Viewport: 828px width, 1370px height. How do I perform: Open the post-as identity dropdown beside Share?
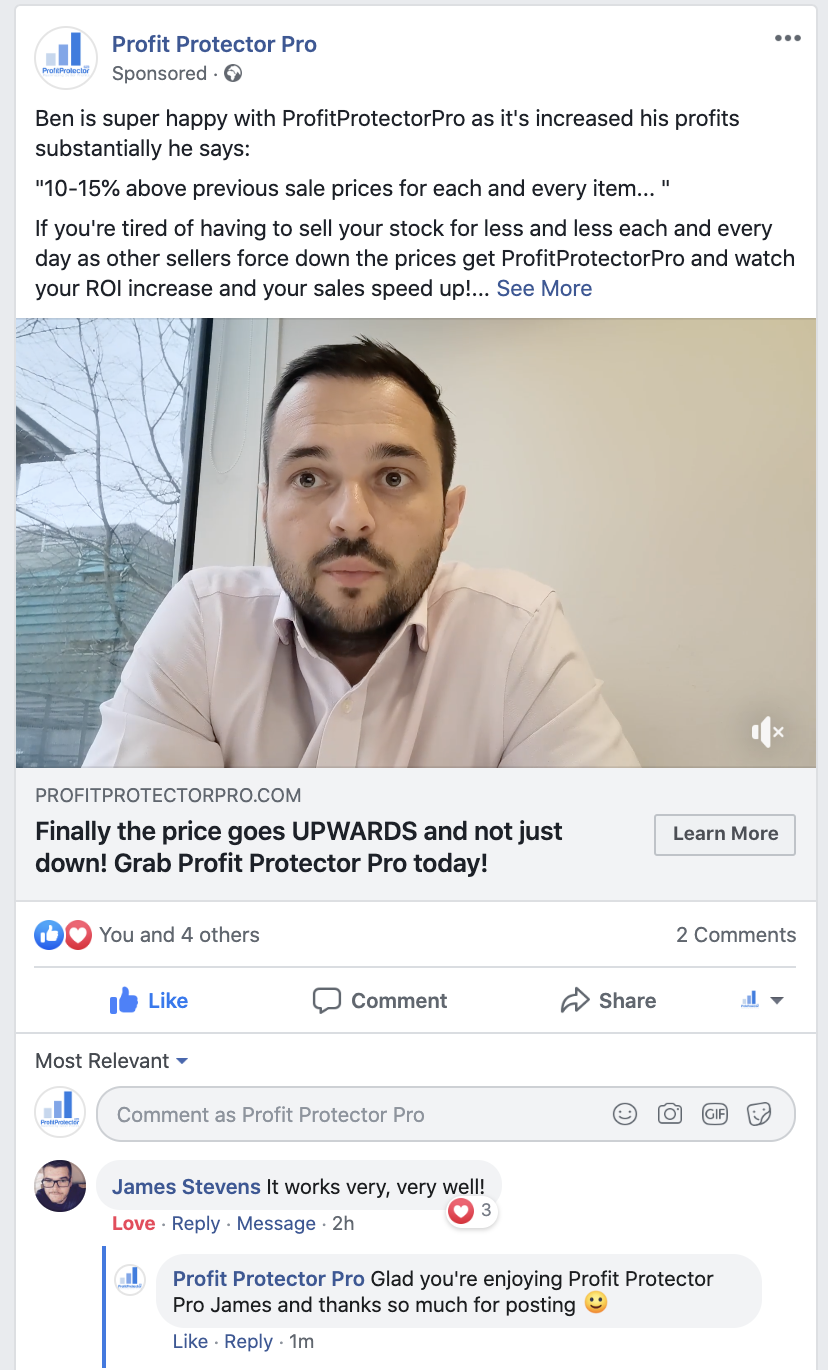pyautogui.click(x=762, y=1000)
